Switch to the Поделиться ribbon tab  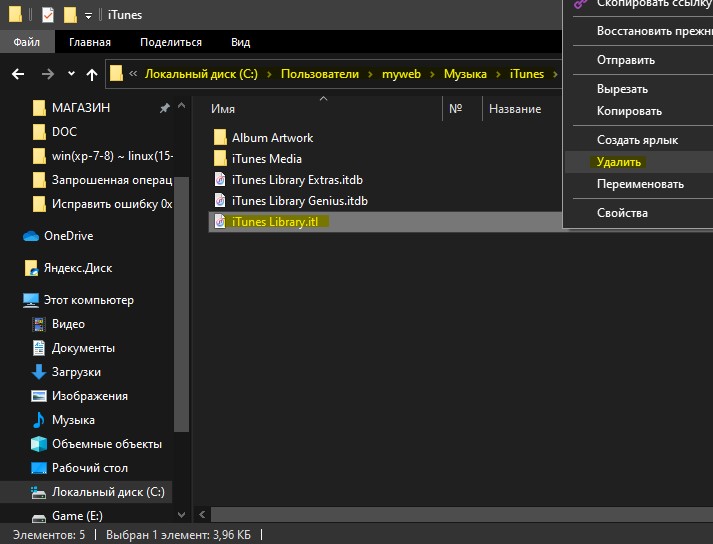pos(171,42)
